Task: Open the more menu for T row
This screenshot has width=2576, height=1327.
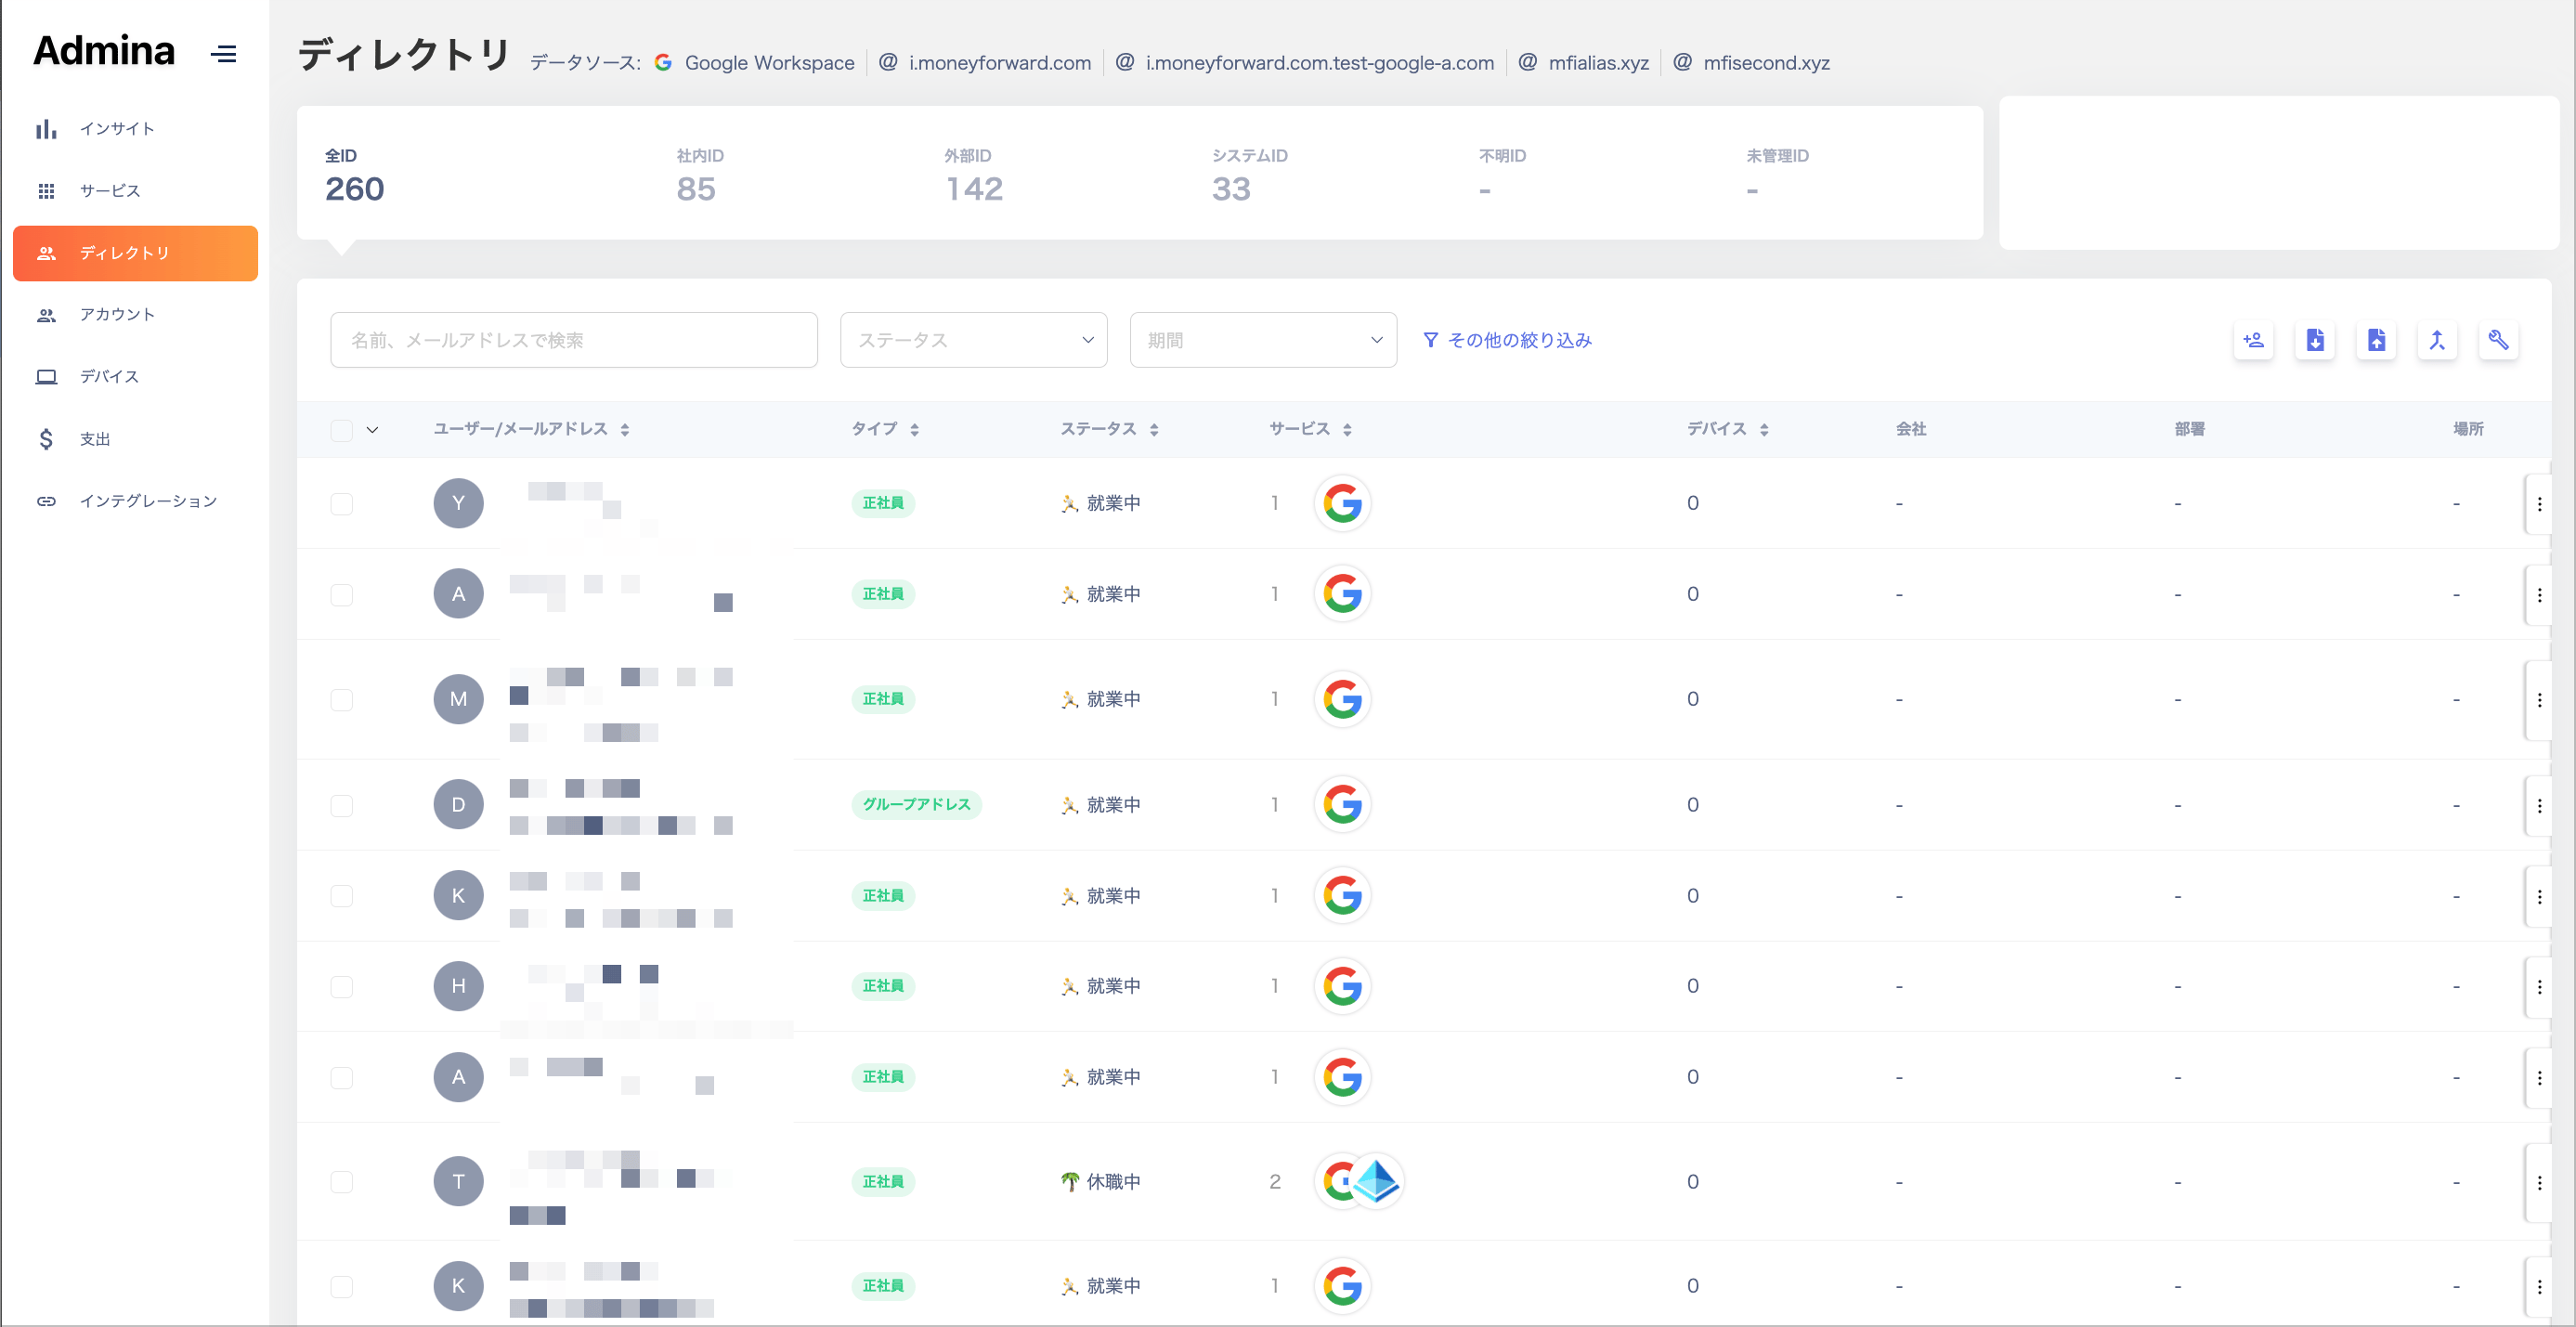Action: click(x=2539, y=1183)
